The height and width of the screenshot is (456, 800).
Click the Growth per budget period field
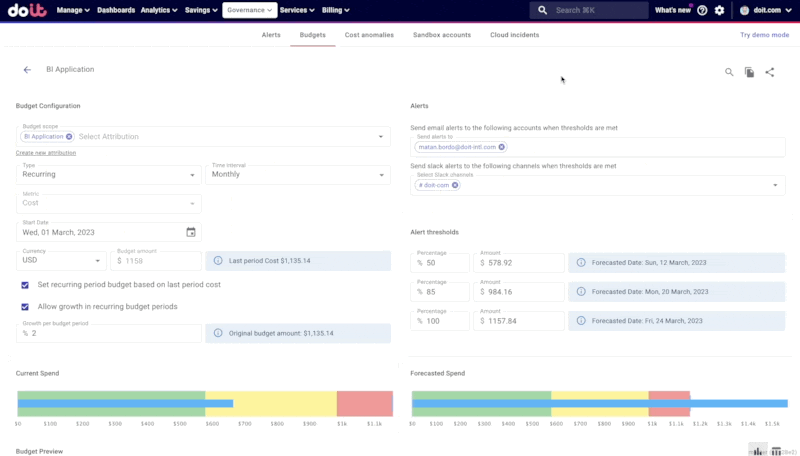(108, 333)
